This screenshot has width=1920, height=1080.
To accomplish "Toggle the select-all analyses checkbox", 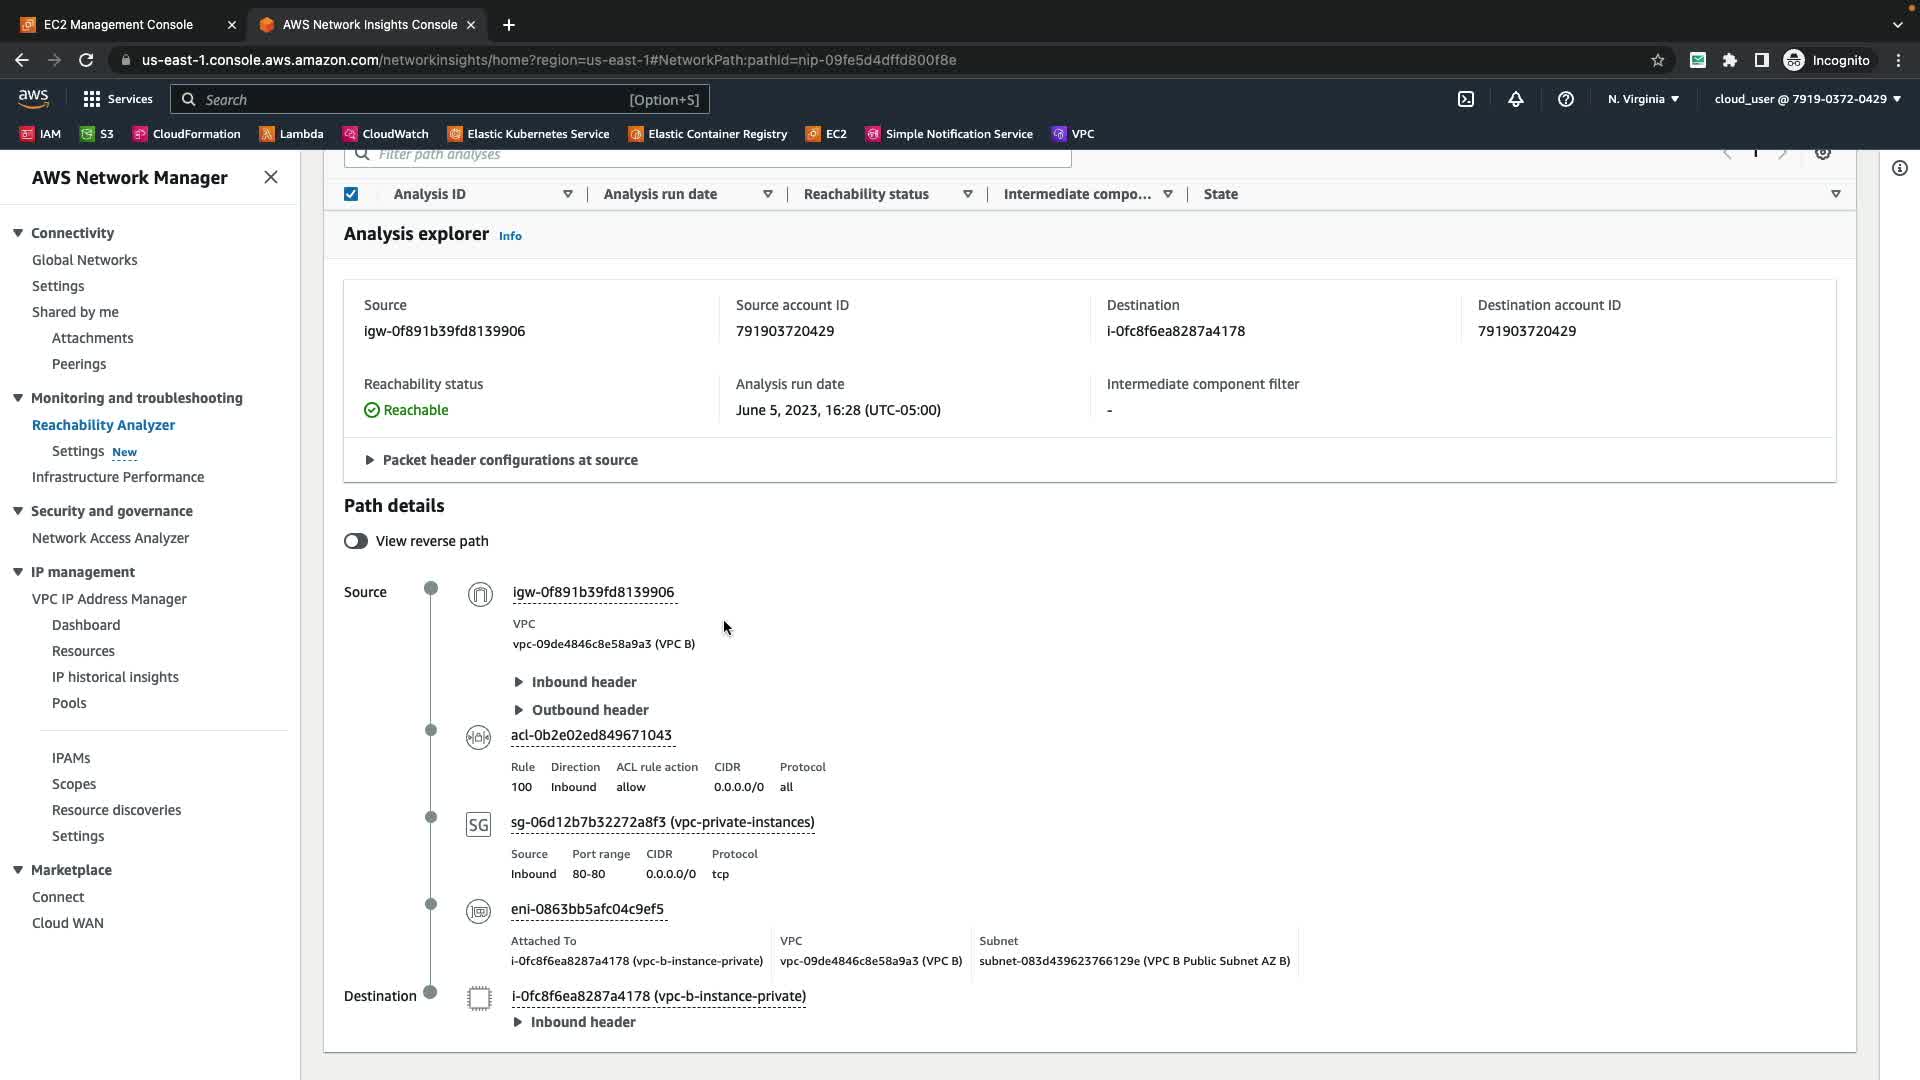I will (351, 194).
